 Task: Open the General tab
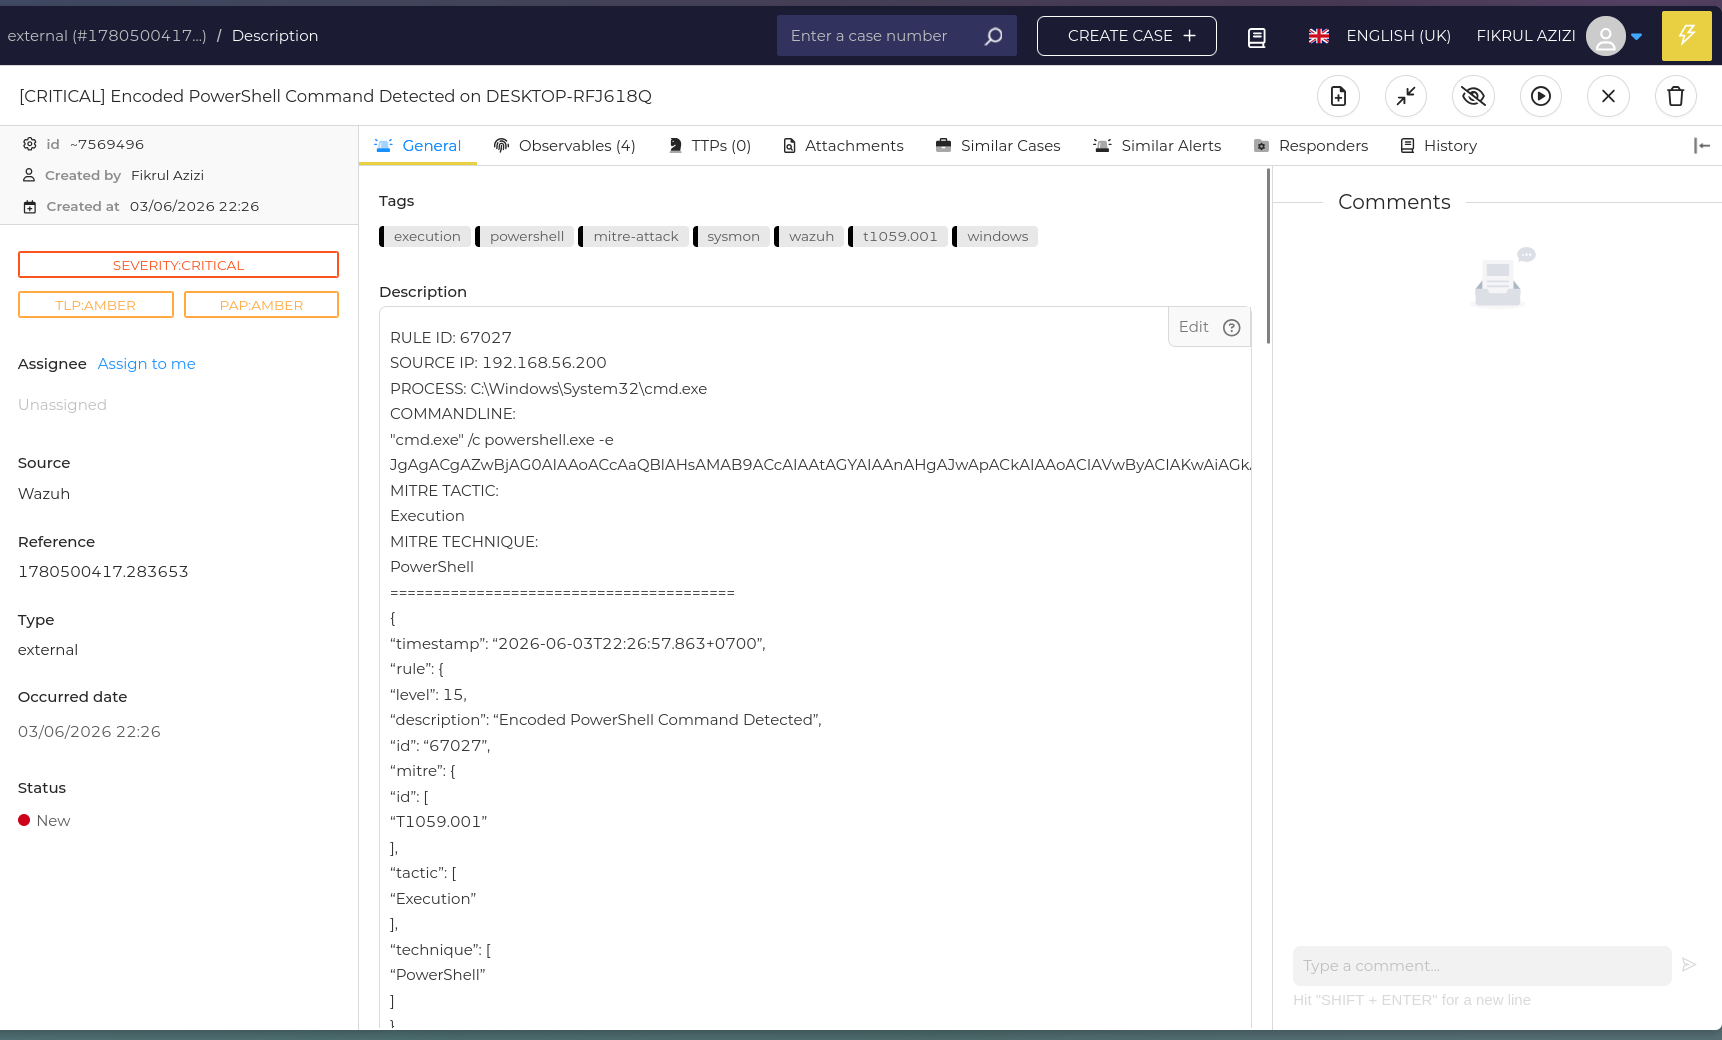click(418, 146)
